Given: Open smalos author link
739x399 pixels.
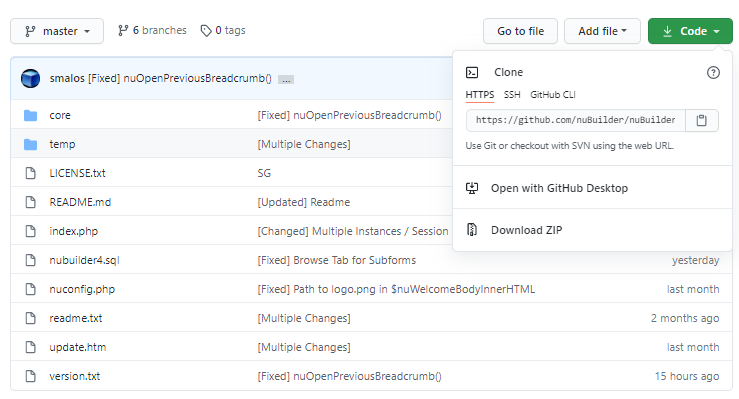Looking at the screenshot, I should click(67, 78).
